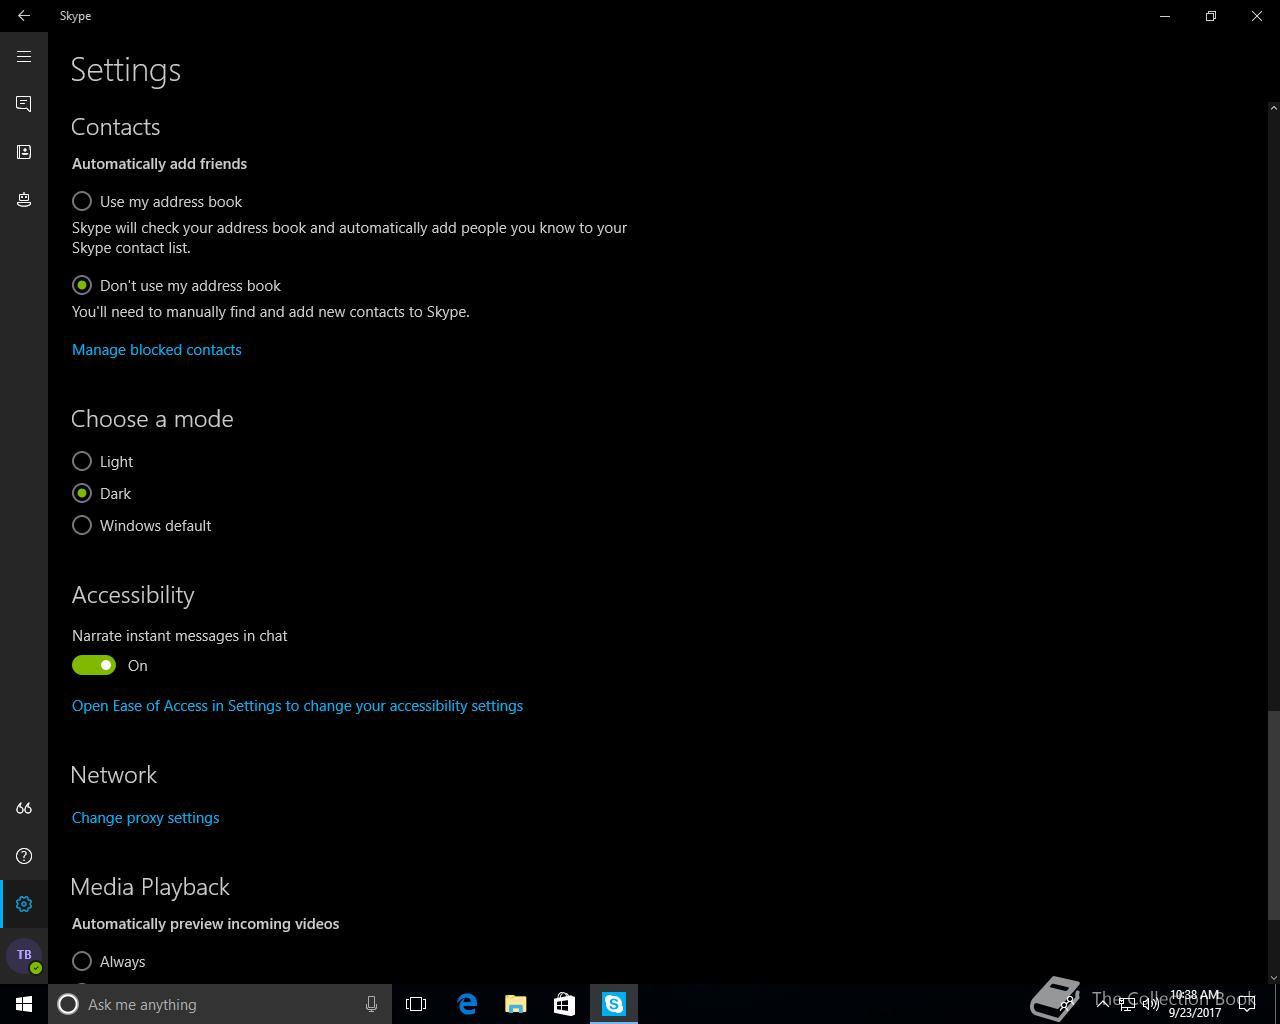Open the Windows Start menu
The image size is (1280, 1024).
(x=24, y=1004)
